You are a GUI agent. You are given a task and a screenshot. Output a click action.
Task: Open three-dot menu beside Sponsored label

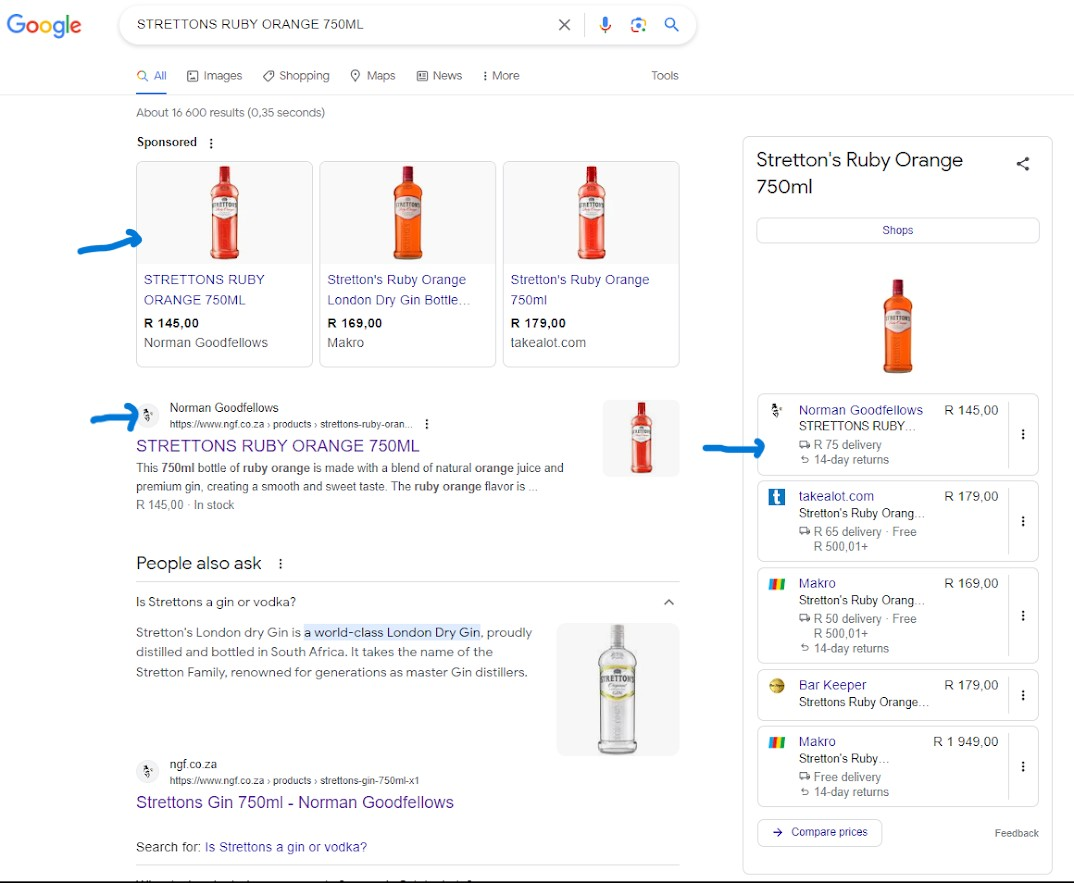[x=211, y=143]
